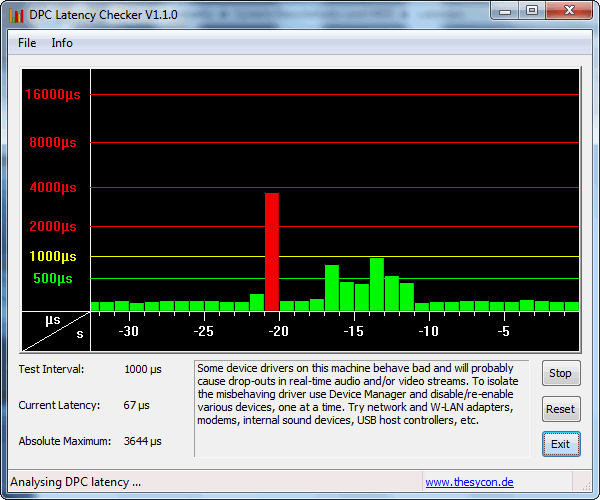Click the device driver warning message text
Image resolution: width=600 pixels, height=500 pixels.
point(357,394)
